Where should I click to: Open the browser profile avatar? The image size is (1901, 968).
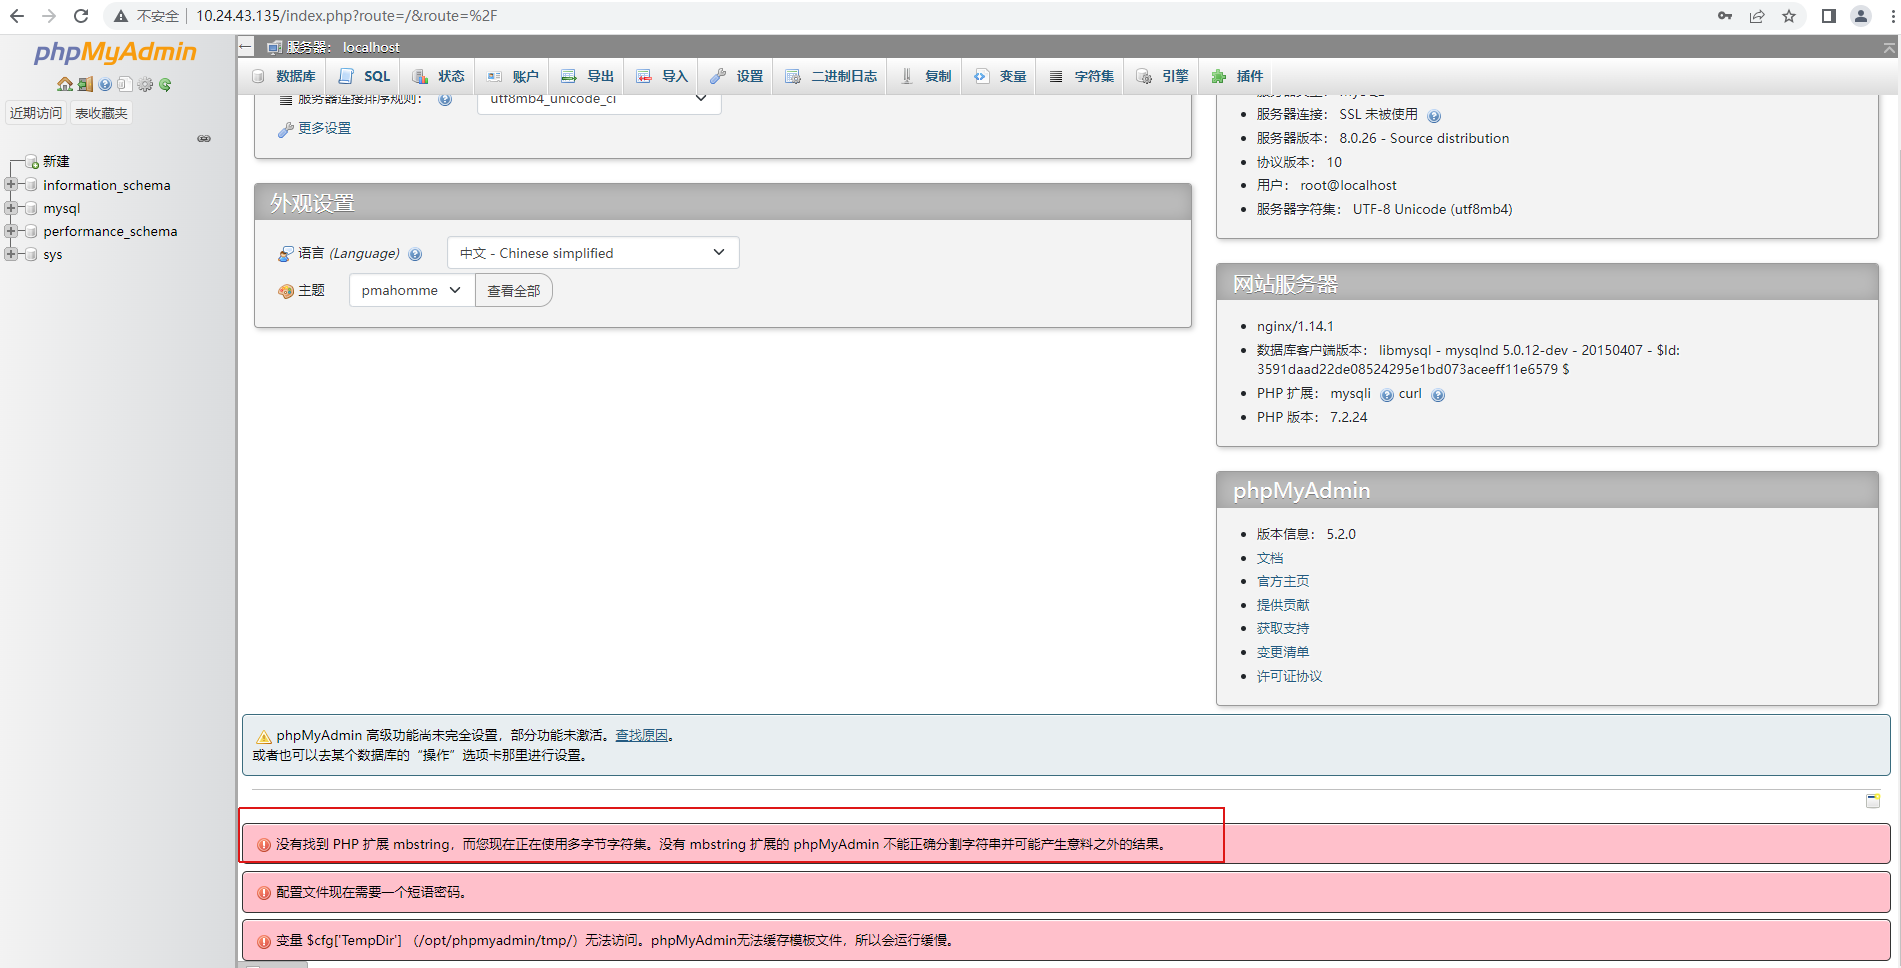(1861, 16)
